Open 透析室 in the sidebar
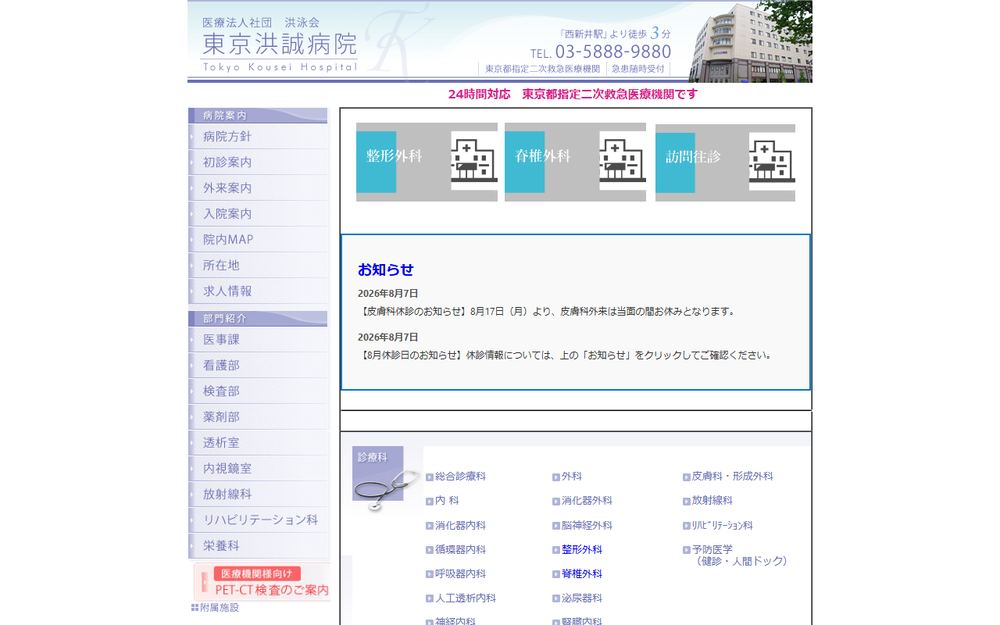1000x625 pixels. click(258, 443)
